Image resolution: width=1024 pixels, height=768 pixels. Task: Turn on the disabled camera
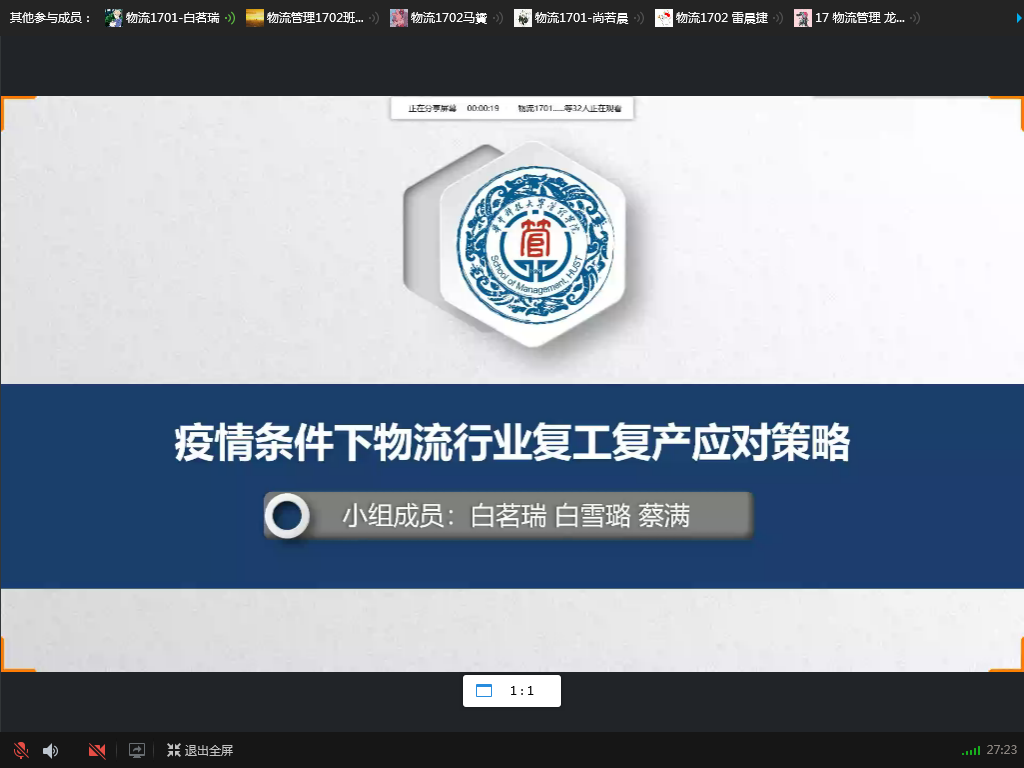click(x=97, y=750)
